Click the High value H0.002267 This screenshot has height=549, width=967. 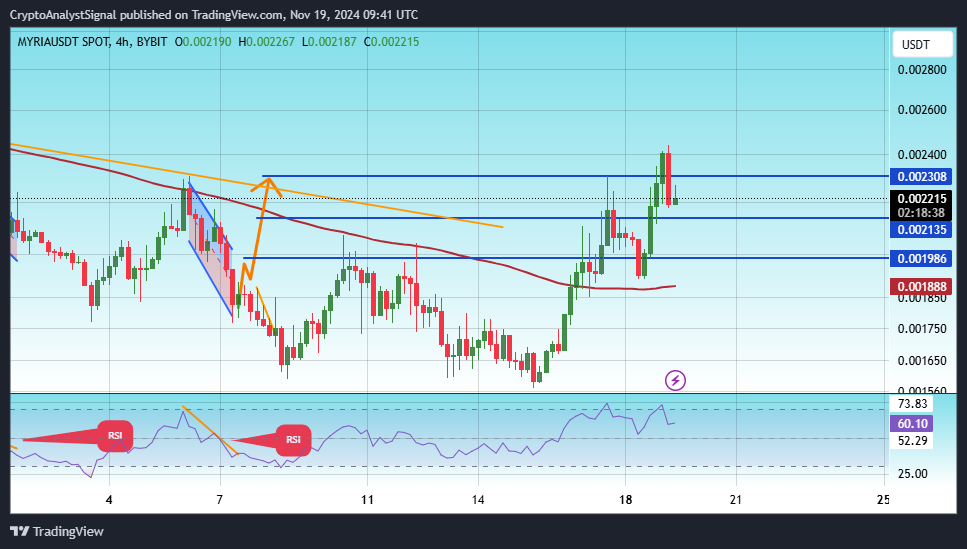click(x=266, y=42)
